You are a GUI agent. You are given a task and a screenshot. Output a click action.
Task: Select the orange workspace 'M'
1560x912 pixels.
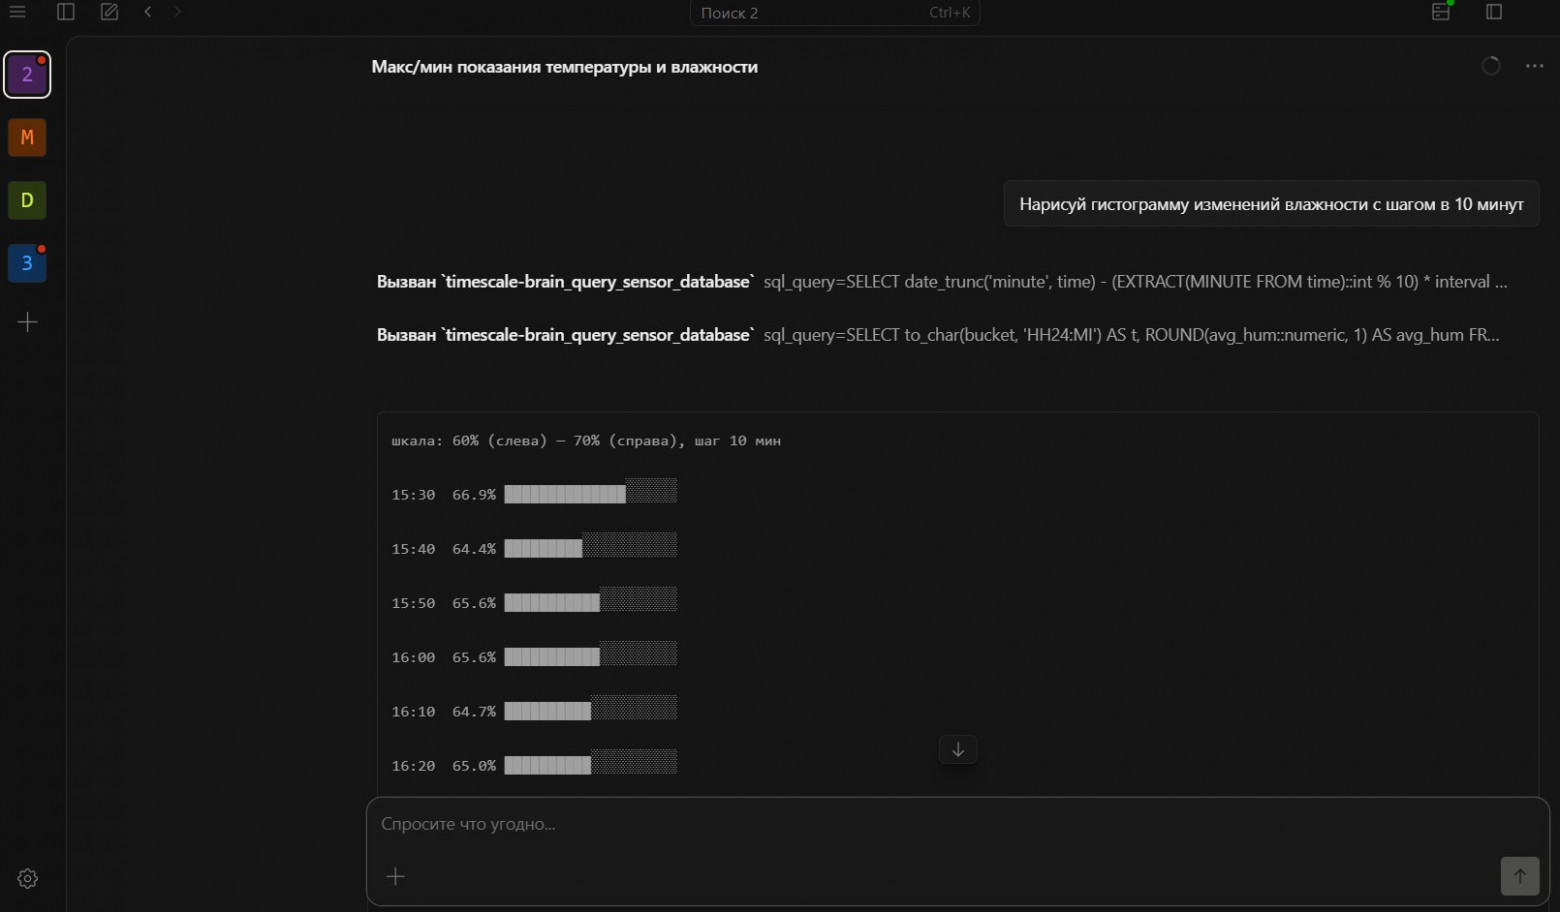click(x=27, y=137)
